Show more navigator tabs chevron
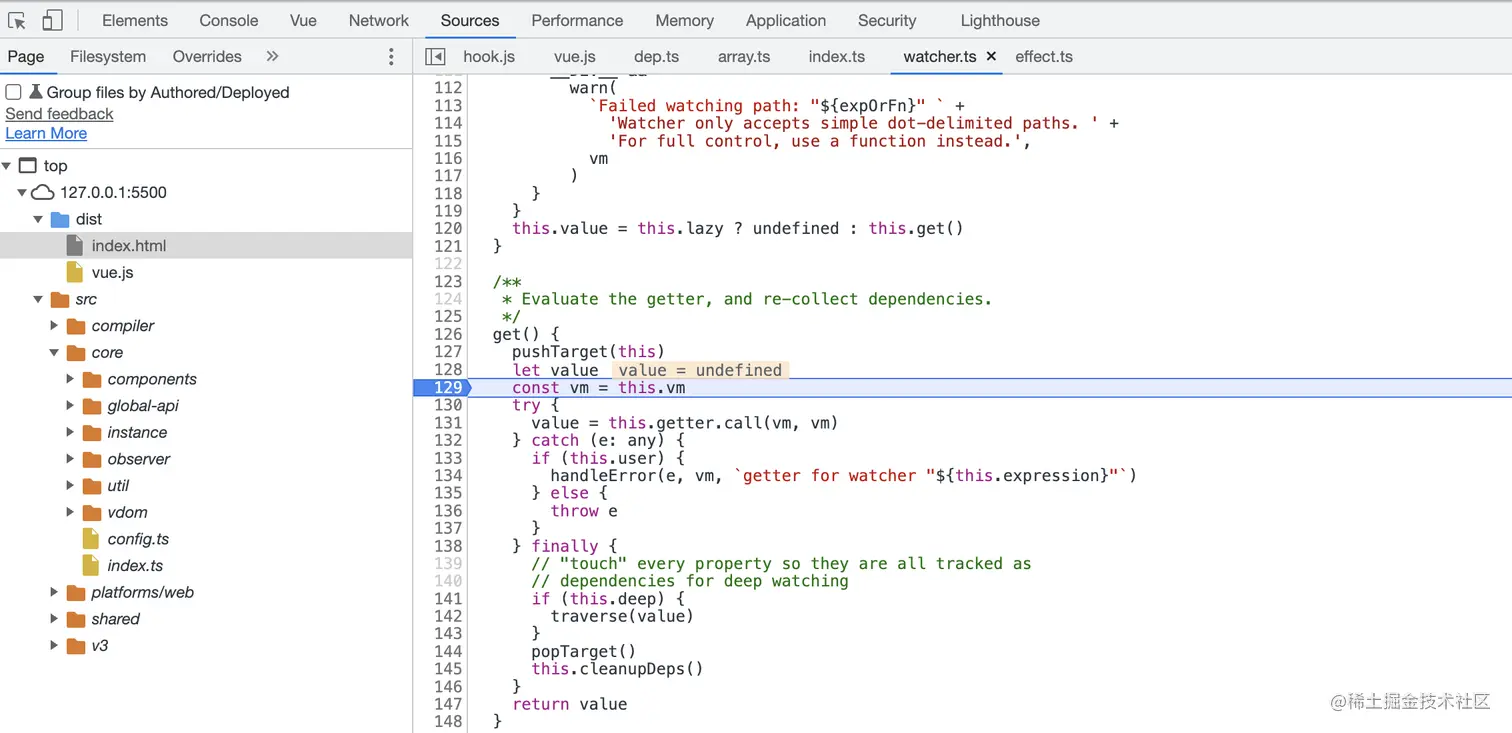Image resolution: width=1512 pixels, height=733 pixels. 272,56
